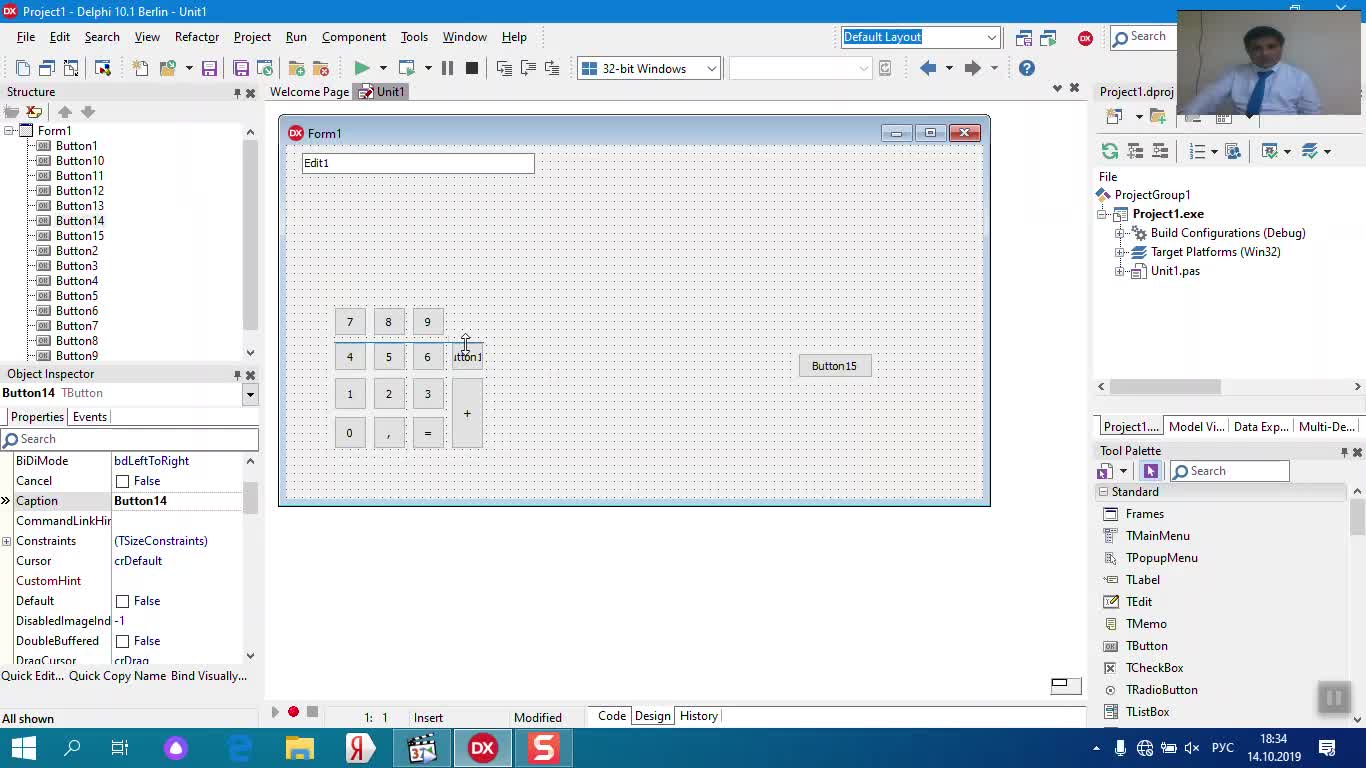Screen dimensions: 1366x768
Task: Switch to the Events tab
Action: [x=89, y=417]
